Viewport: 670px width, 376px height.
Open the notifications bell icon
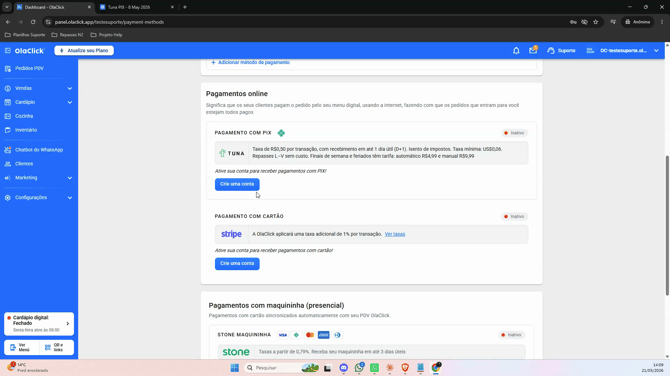tap(516, 50)
